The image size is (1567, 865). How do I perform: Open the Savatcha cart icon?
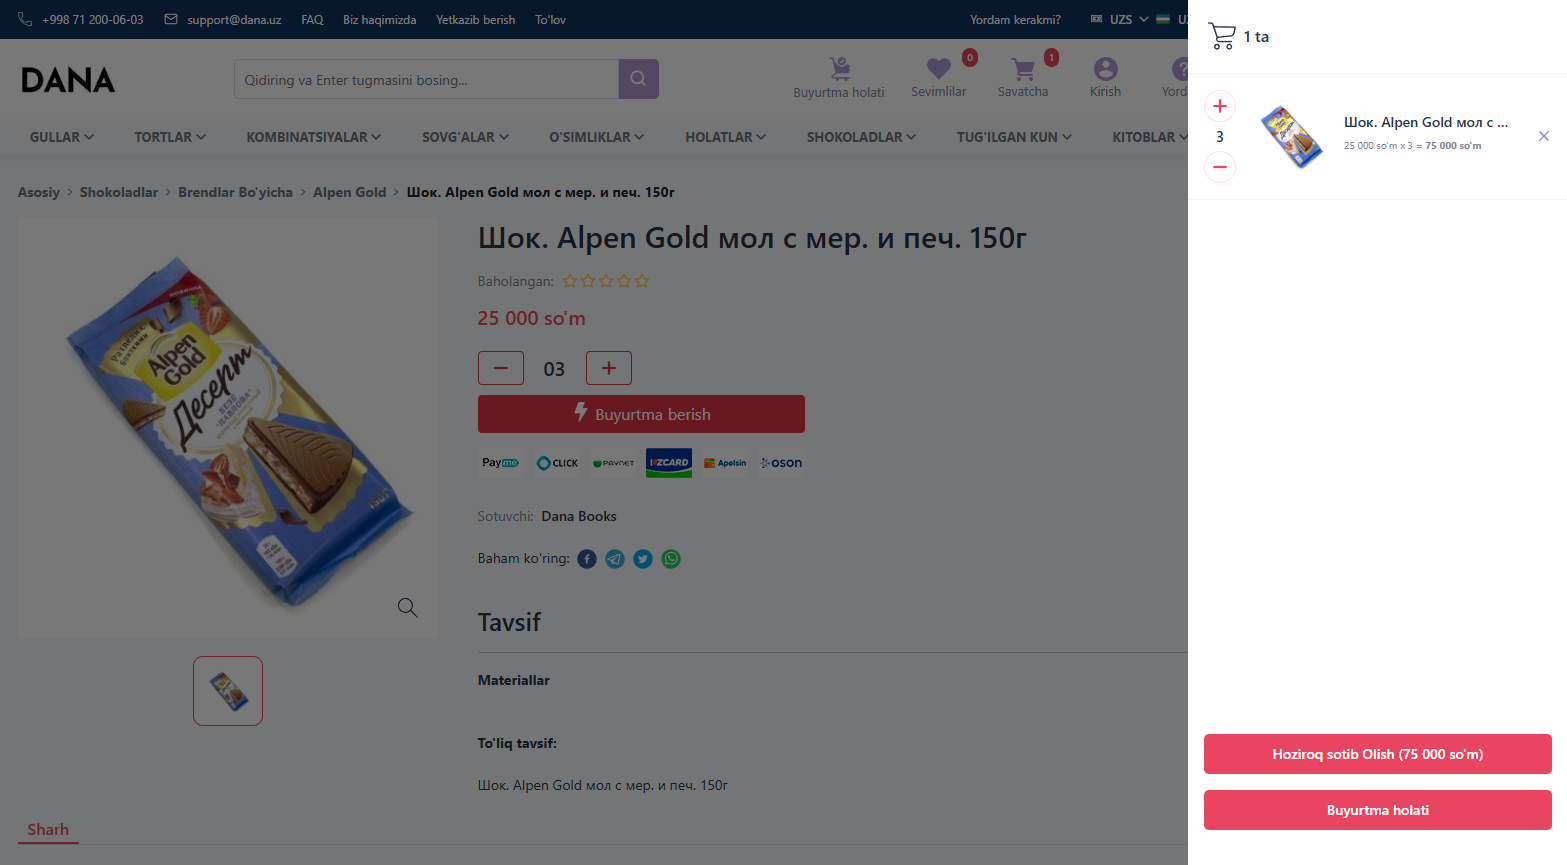coord(1023,69)
